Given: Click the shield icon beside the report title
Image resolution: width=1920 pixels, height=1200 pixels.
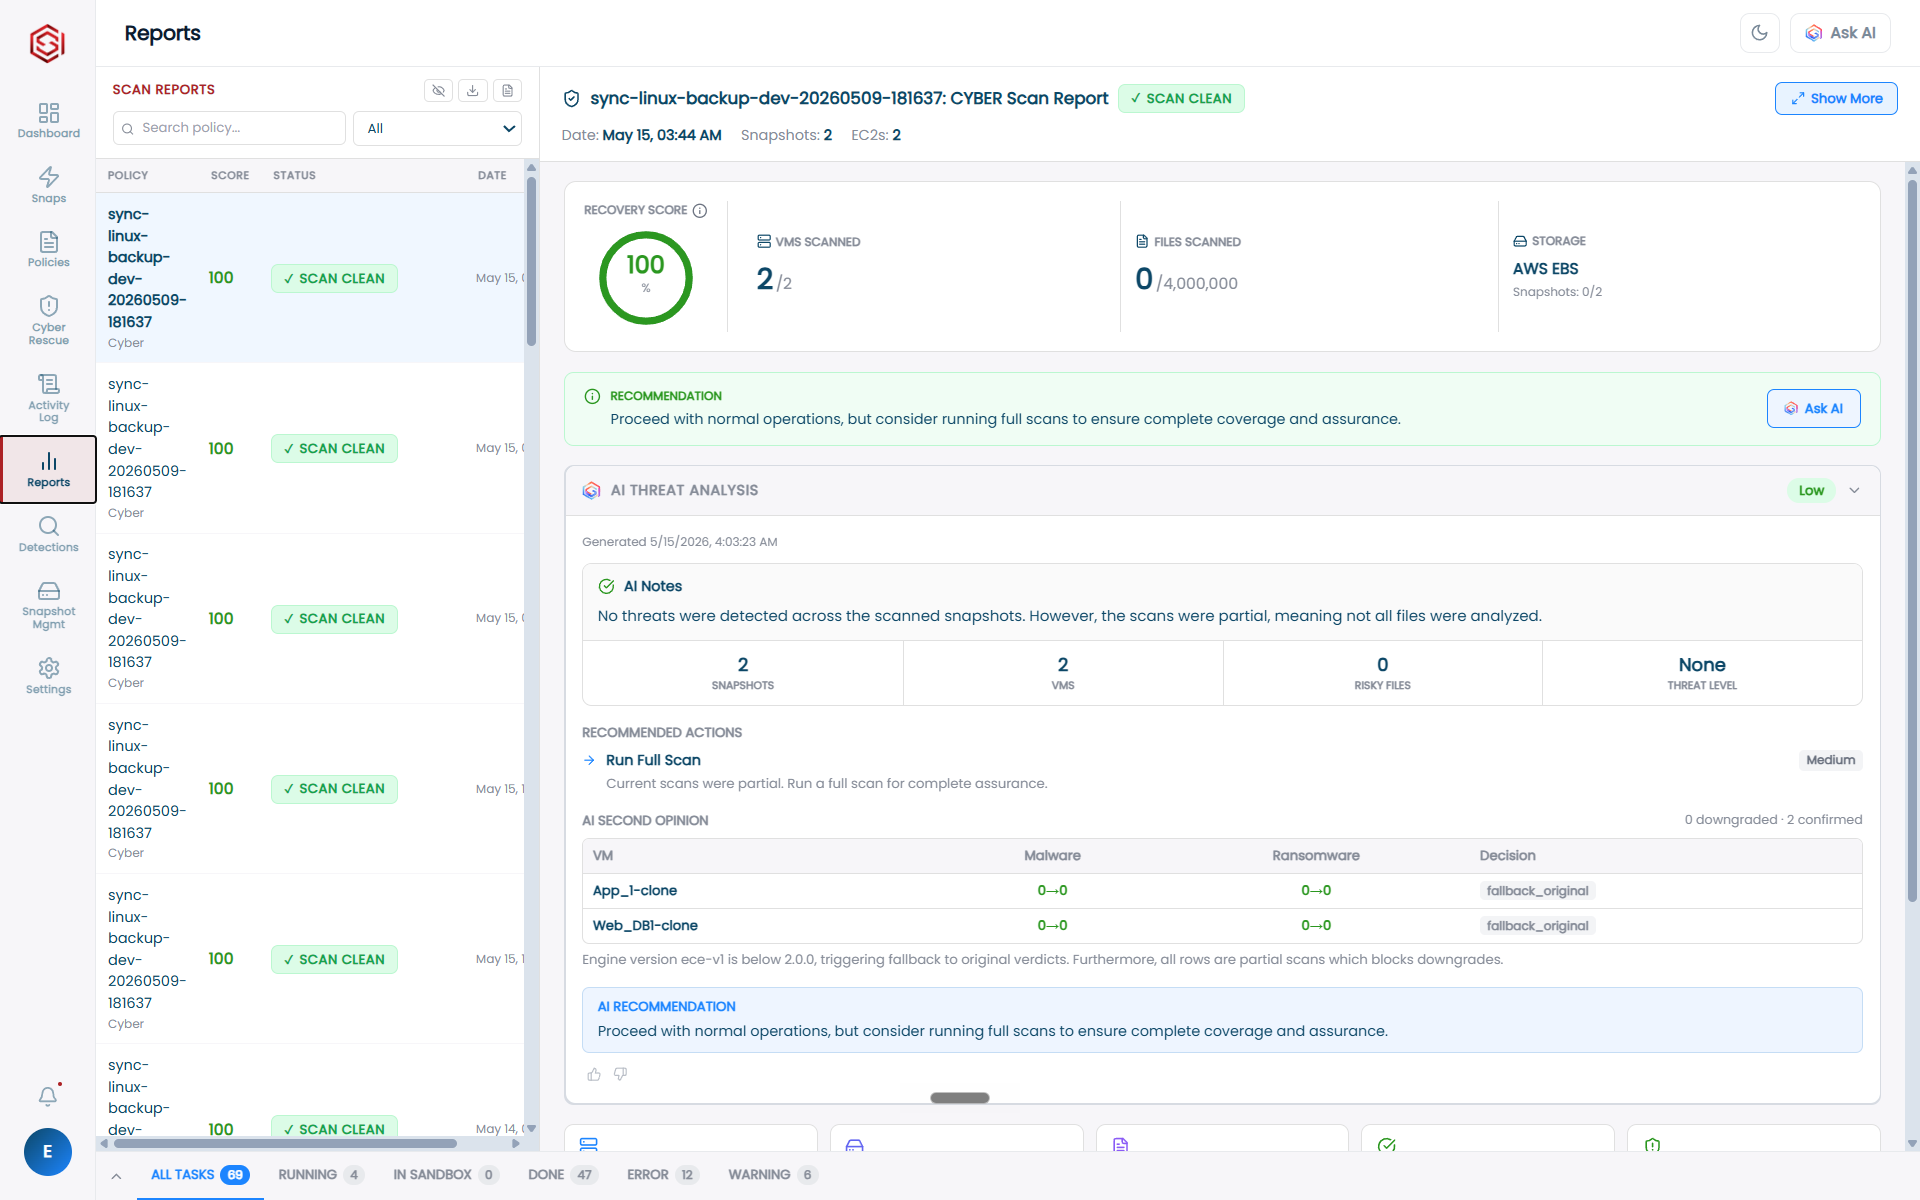Looking at the screenshot, I should 572,98.
